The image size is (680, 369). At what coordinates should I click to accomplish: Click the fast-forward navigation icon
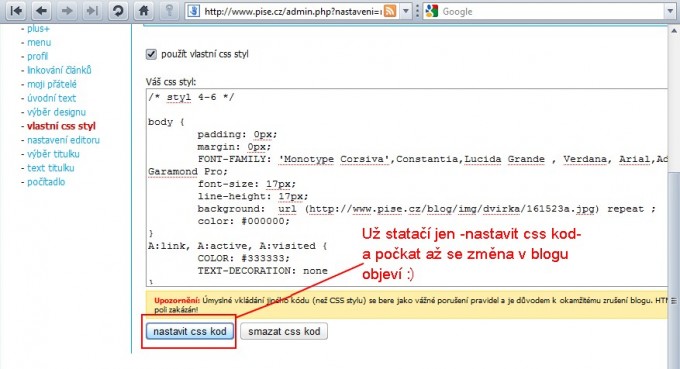click(x=92, y=11)
